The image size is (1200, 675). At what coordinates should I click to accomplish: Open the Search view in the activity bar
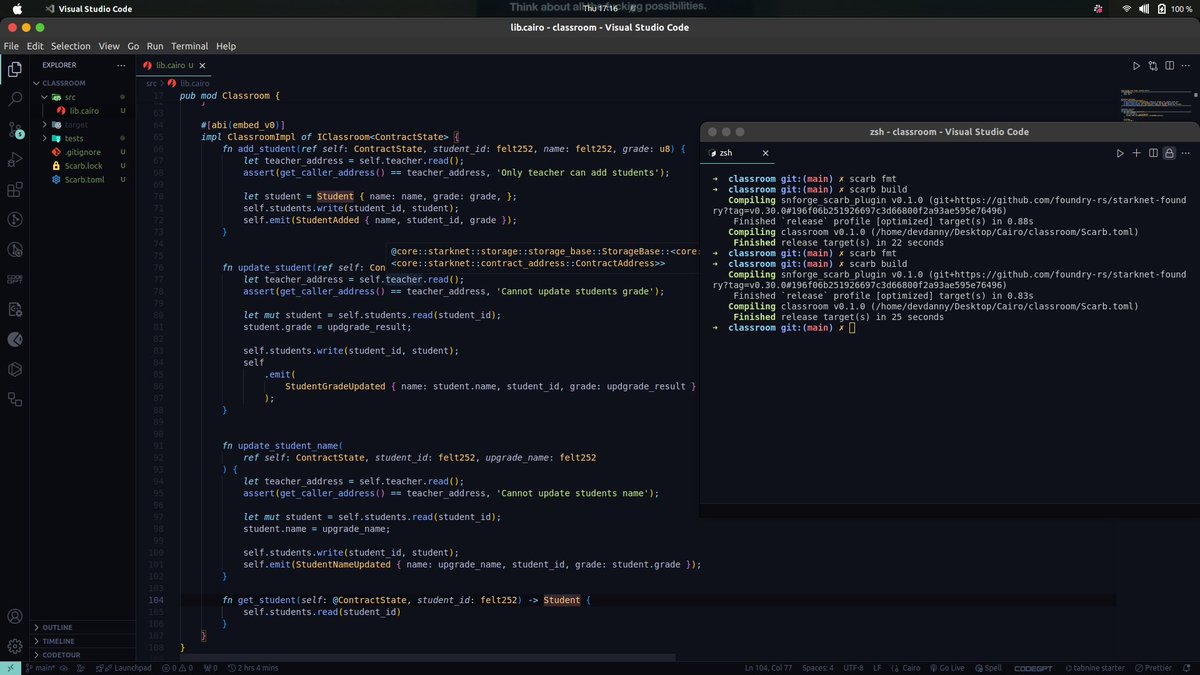pos(14,99)
